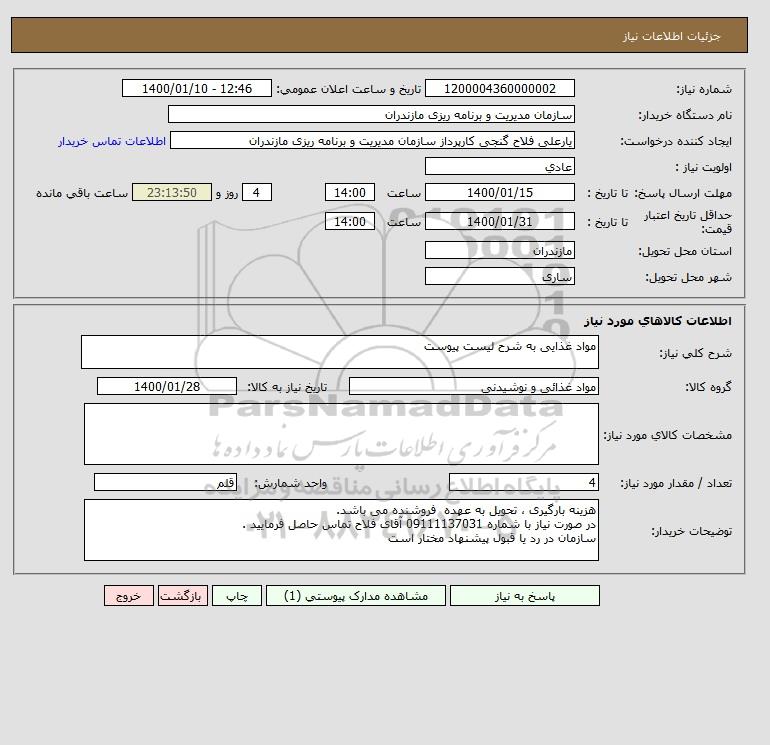Click the استان محل تحویل label
Screen dimensions: 770x745
tap(685, 251)
